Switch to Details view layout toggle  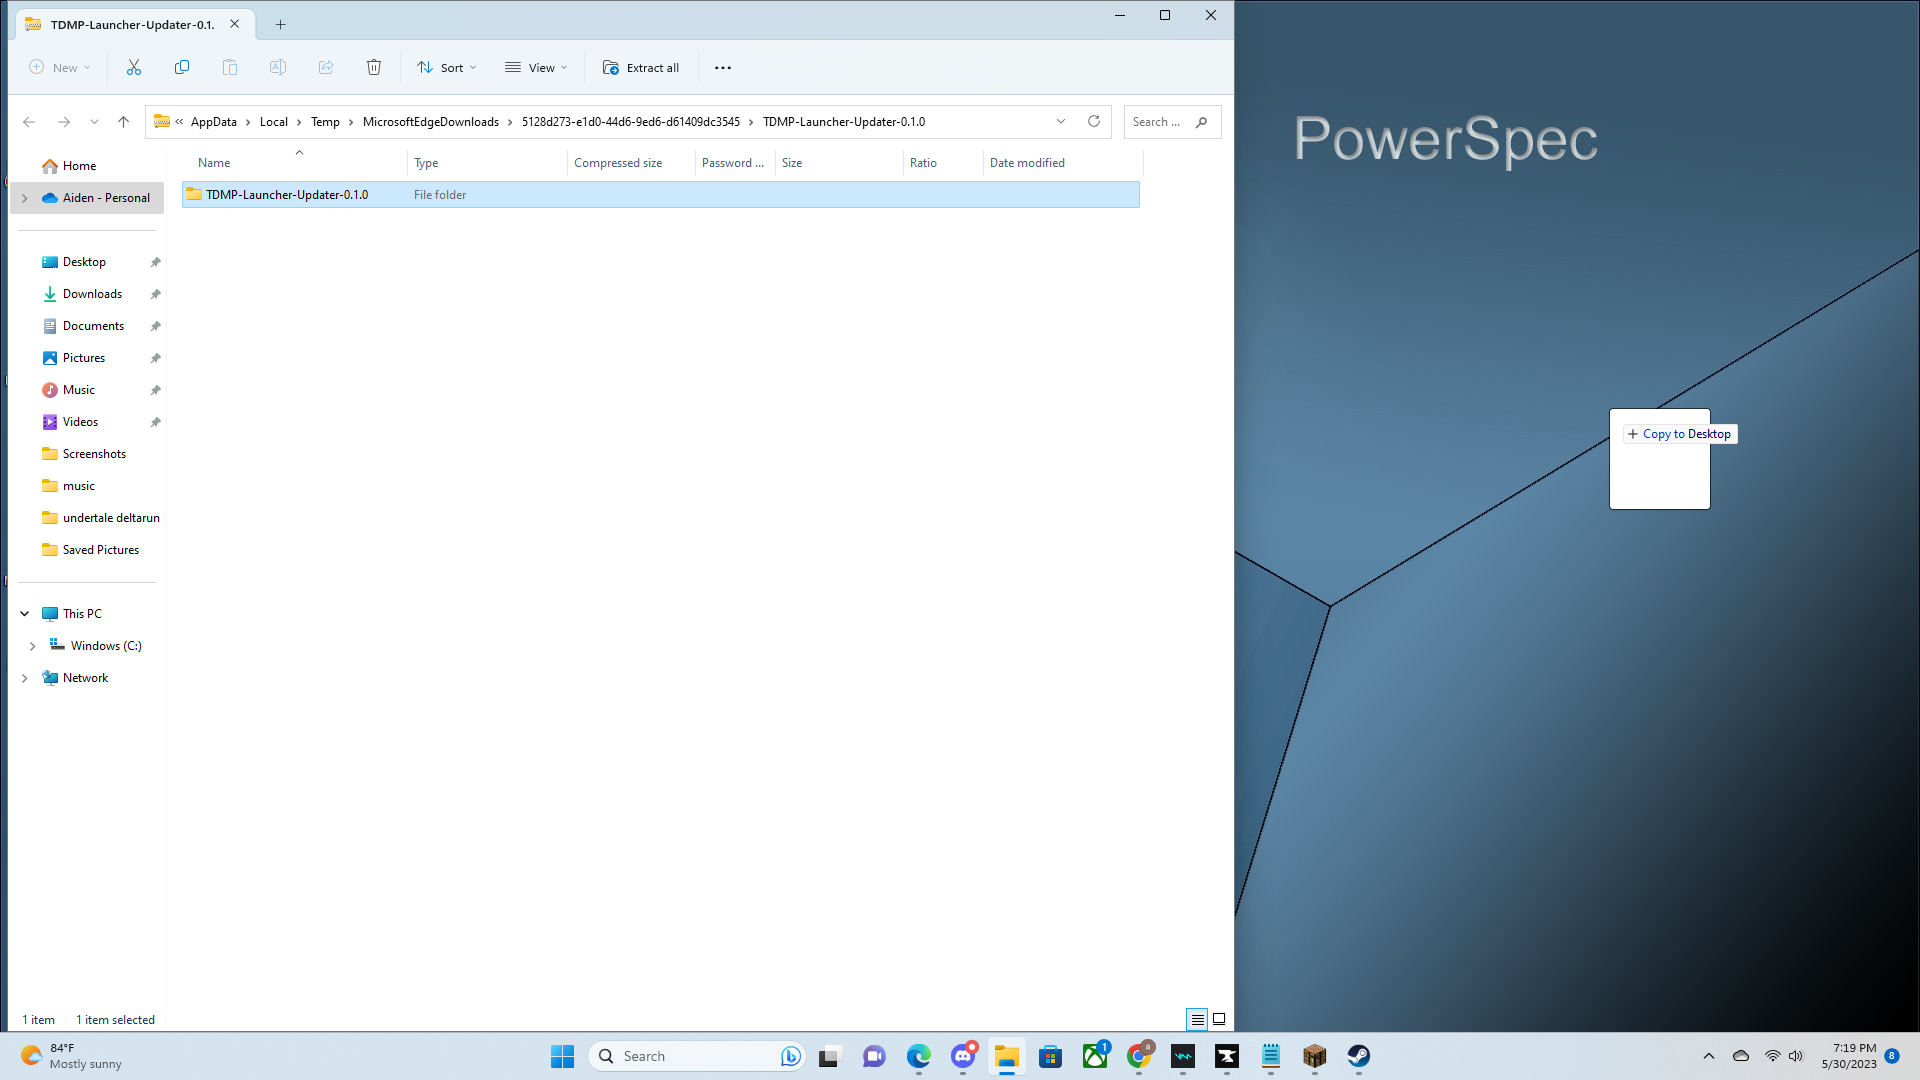(1197, 1020)
